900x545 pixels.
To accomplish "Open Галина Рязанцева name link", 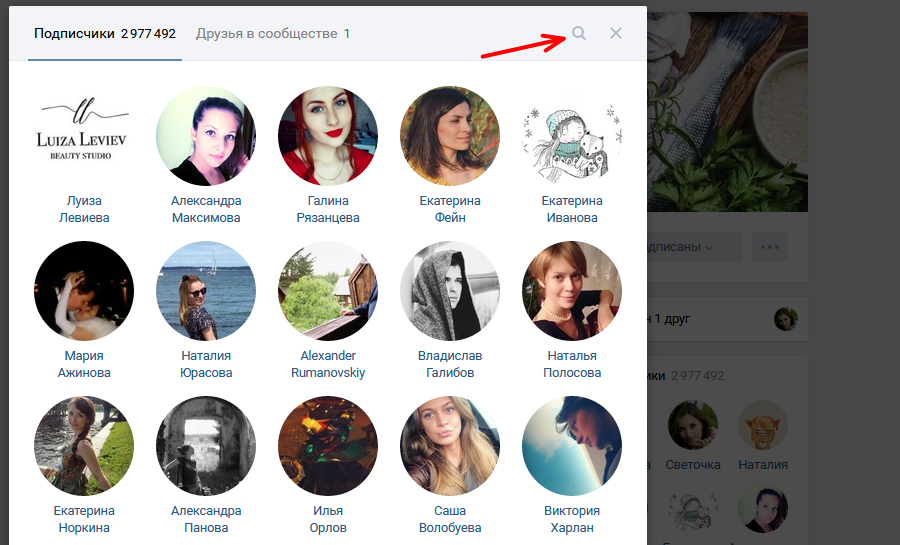I will click(x=328, y=209).
